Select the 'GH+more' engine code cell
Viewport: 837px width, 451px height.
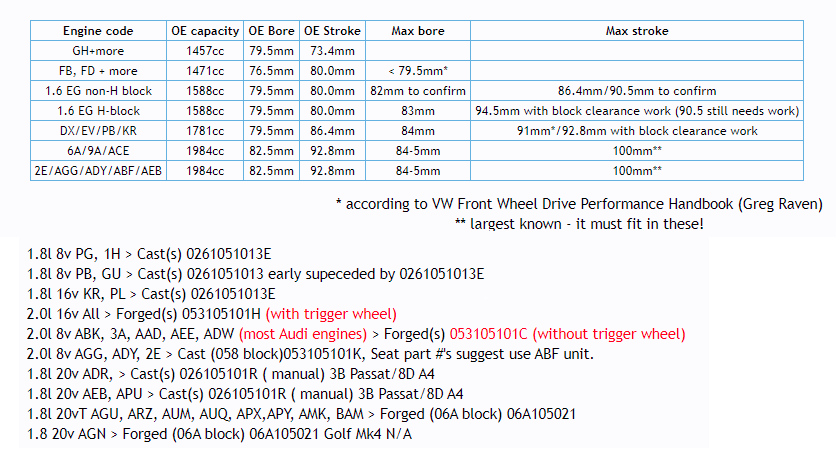tap(98, 51)
